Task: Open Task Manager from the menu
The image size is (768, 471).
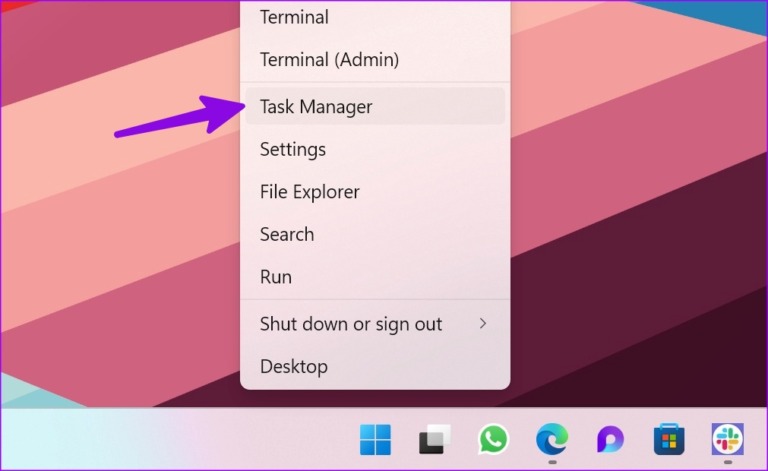Action: [375, 106]
